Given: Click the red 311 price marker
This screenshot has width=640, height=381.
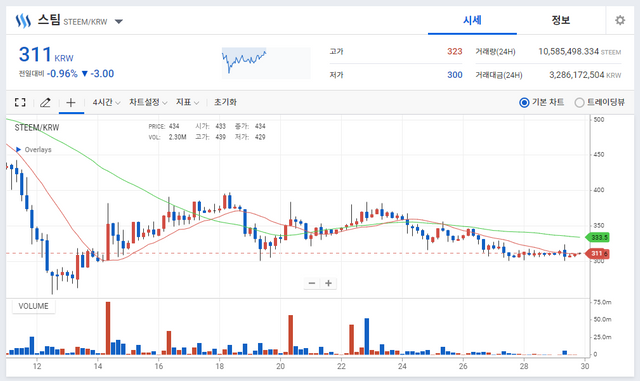Looking at the screenshot, I should click(x=598, y=254).
